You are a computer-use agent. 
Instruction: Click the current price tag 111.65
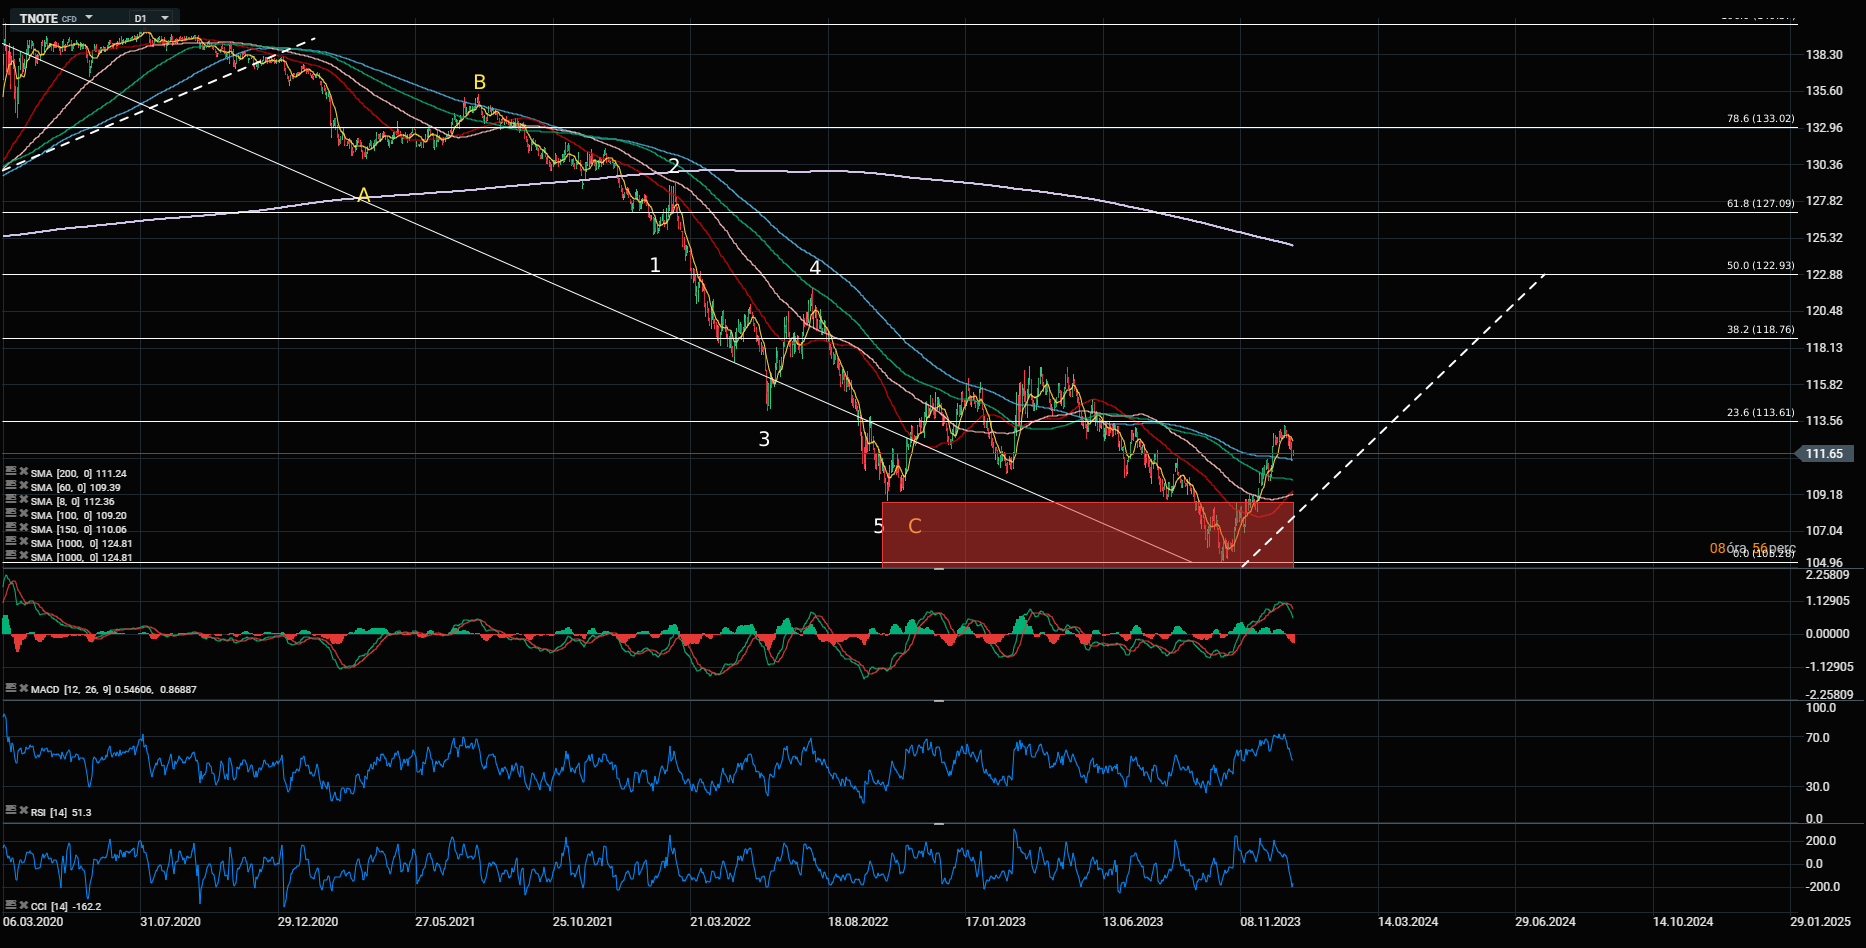point(1824,454)
